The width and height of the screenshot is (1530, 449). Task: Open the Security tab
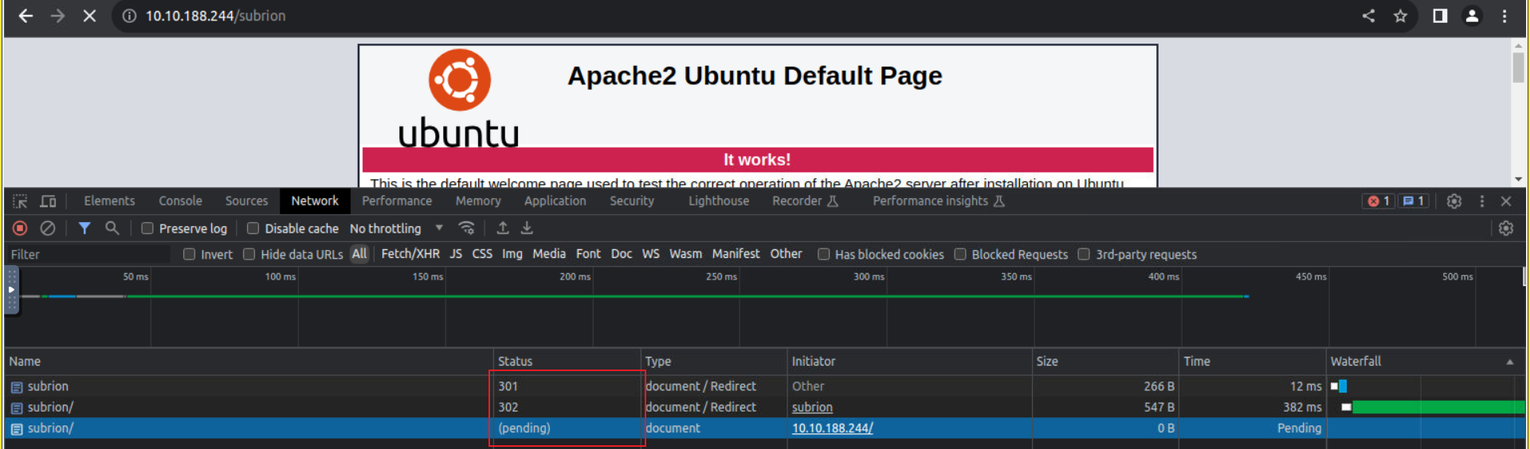(x=632, y=201)
